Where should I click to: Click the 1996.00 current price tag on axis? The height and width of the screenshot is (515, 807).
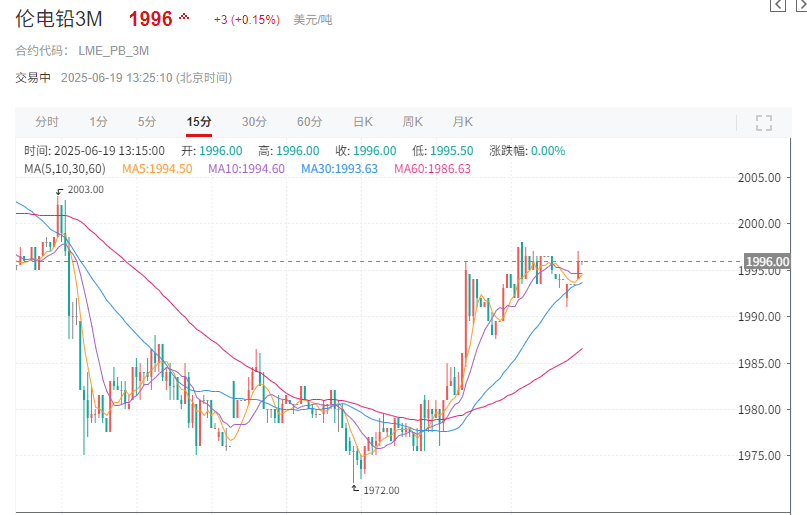(767, 262)
